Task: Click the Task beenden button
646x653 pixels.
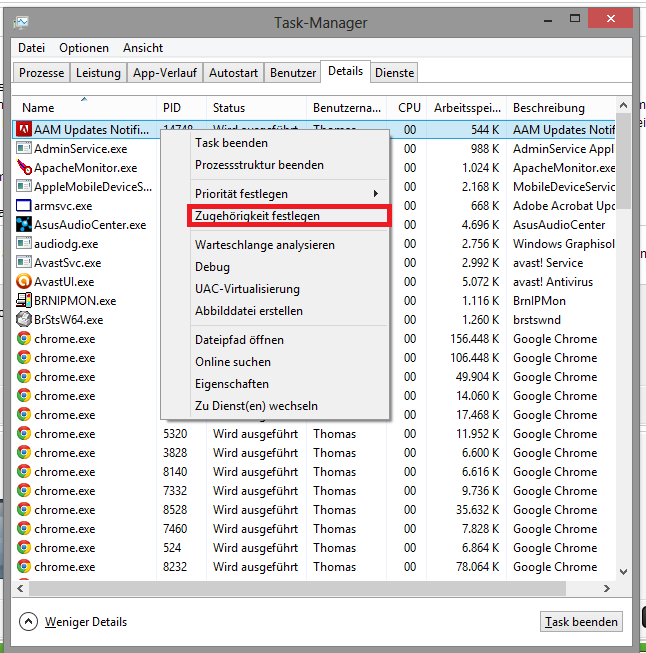Action: point(580,622)
